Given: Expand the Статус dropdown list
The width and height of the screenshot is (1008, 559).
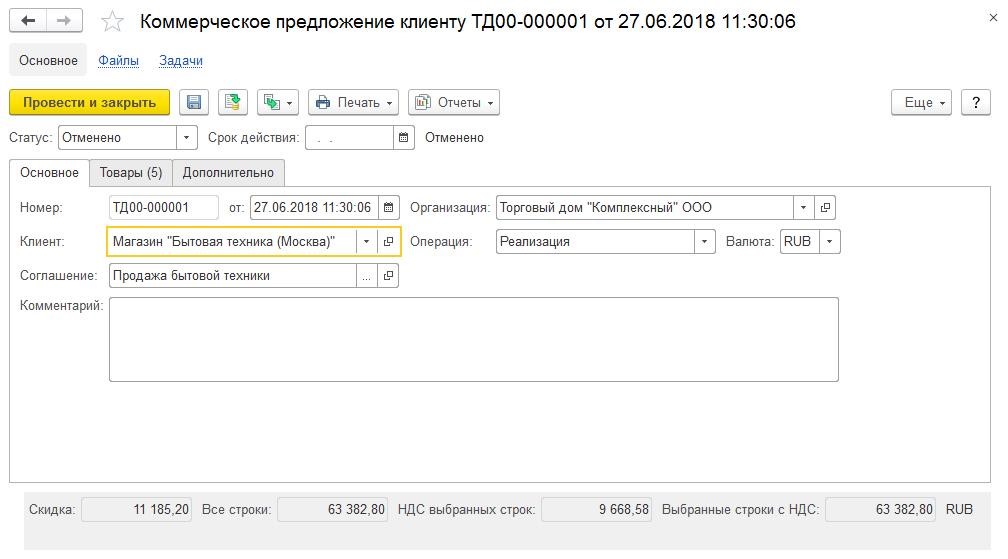Looking at the screenshot, I should 186,138.
